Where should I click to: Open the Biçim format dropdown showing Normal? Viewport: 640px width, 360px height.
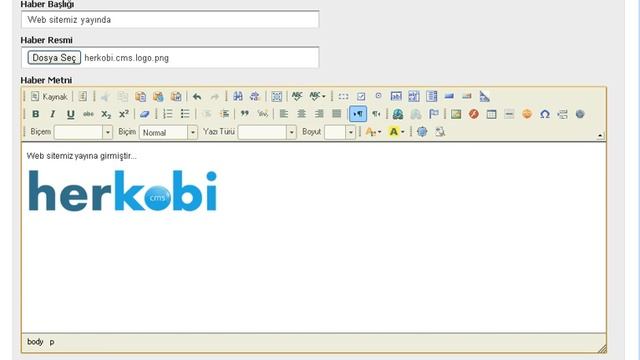(x=168, y=132)
